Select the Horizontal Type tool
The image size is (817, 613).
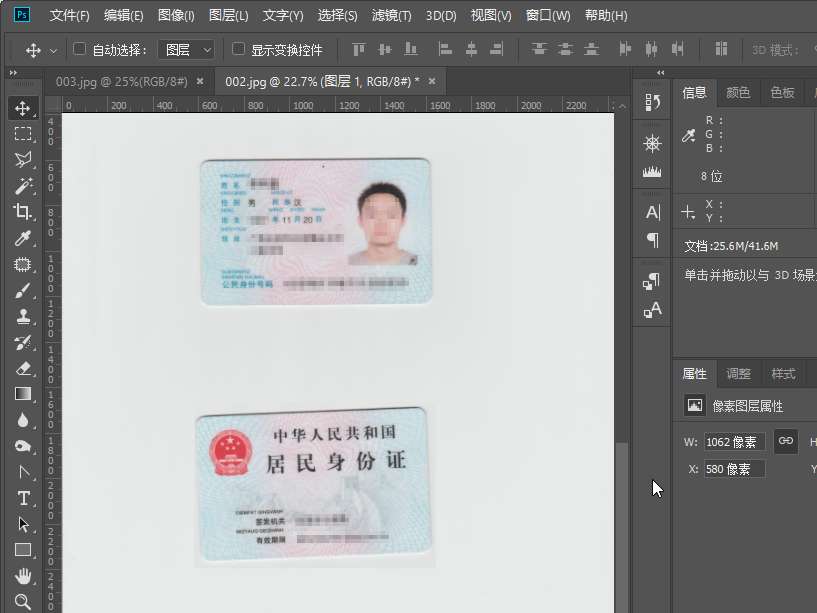(22, 498)
